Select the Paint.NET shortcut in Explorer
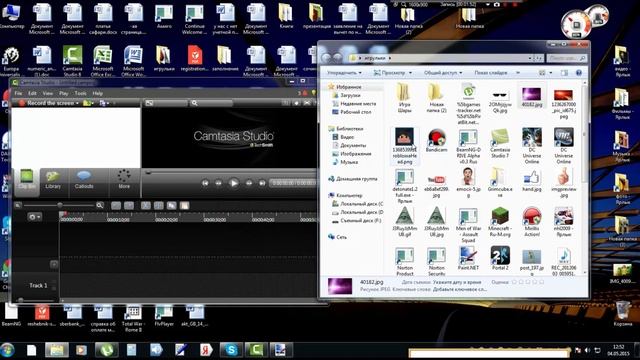Image resolution: width=640 pixels, height=360 pixels. point(468,258)
